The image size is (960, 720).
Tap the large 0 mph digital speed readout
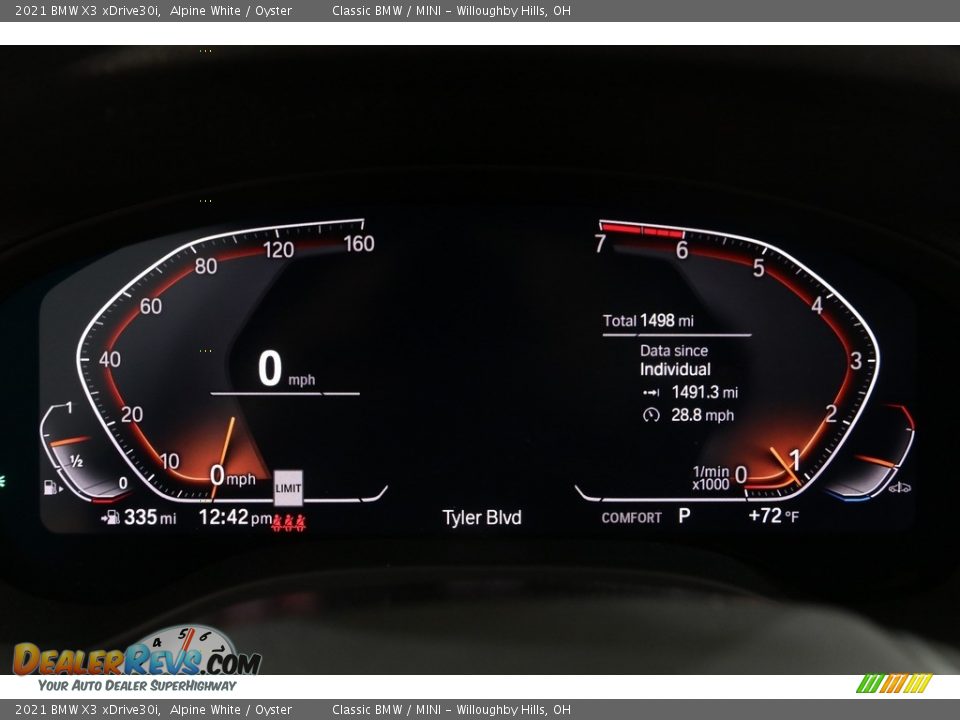[x=286, y=369]
